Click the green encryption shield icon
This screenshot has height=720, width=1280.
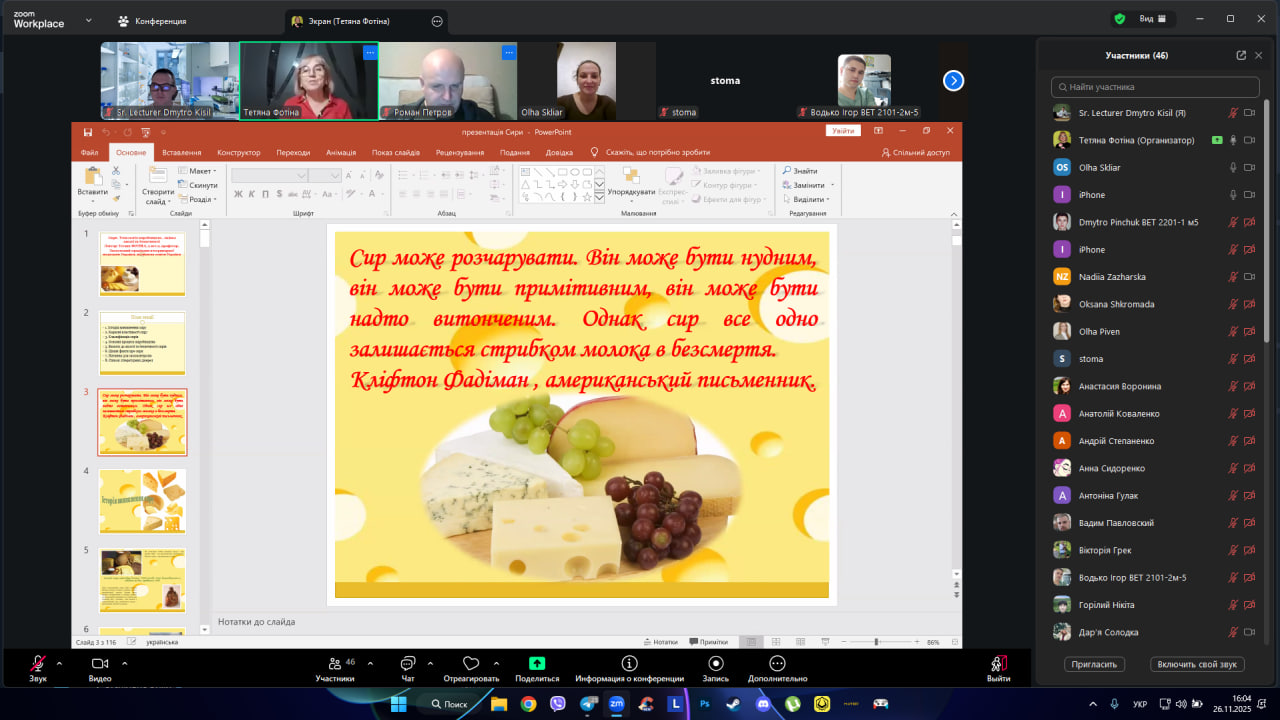point(1119,19)
